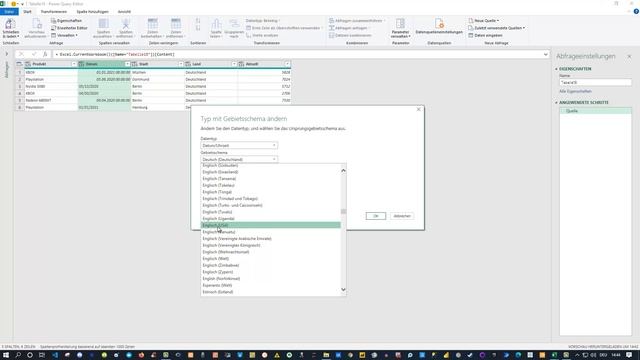Switch to Transformieren ribbon tab
This screenshot has height=360, width=640.
pos(53,11)
